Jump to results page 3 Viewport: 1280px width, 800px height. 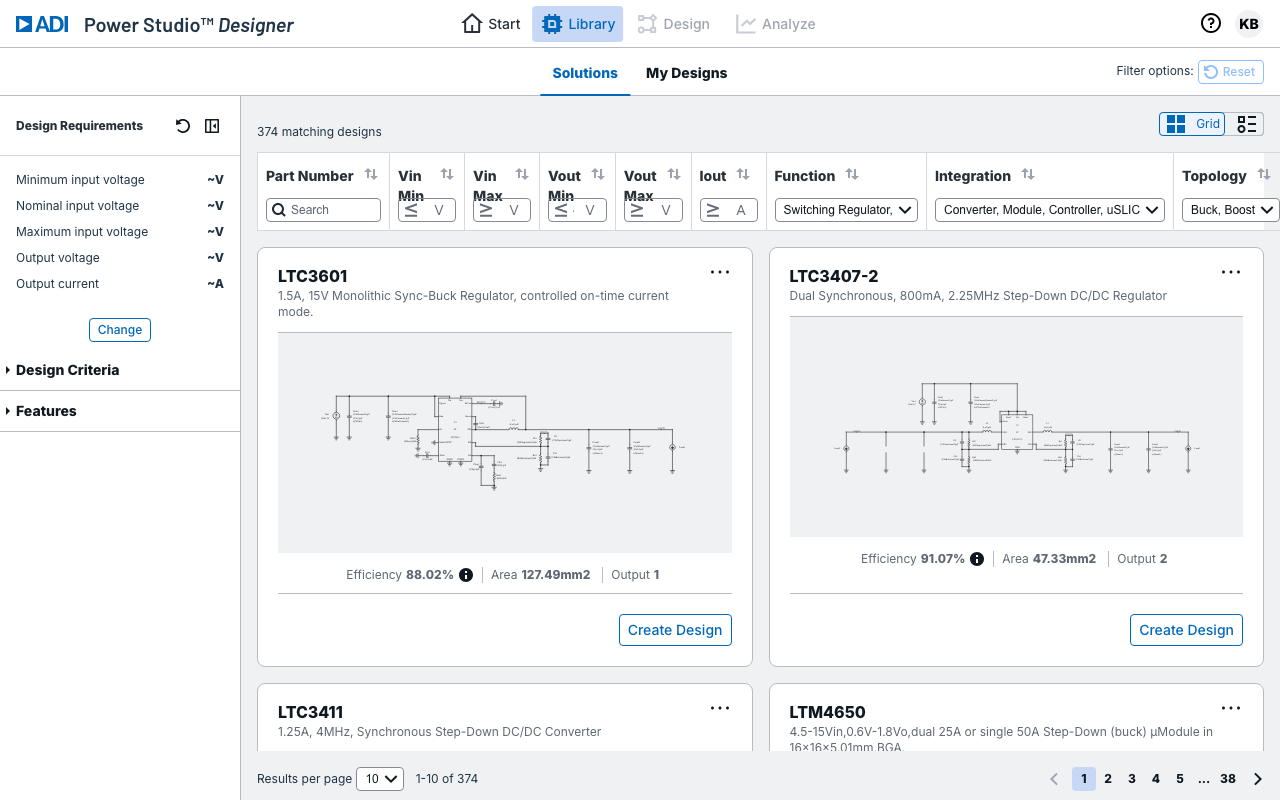[1132, 779]
